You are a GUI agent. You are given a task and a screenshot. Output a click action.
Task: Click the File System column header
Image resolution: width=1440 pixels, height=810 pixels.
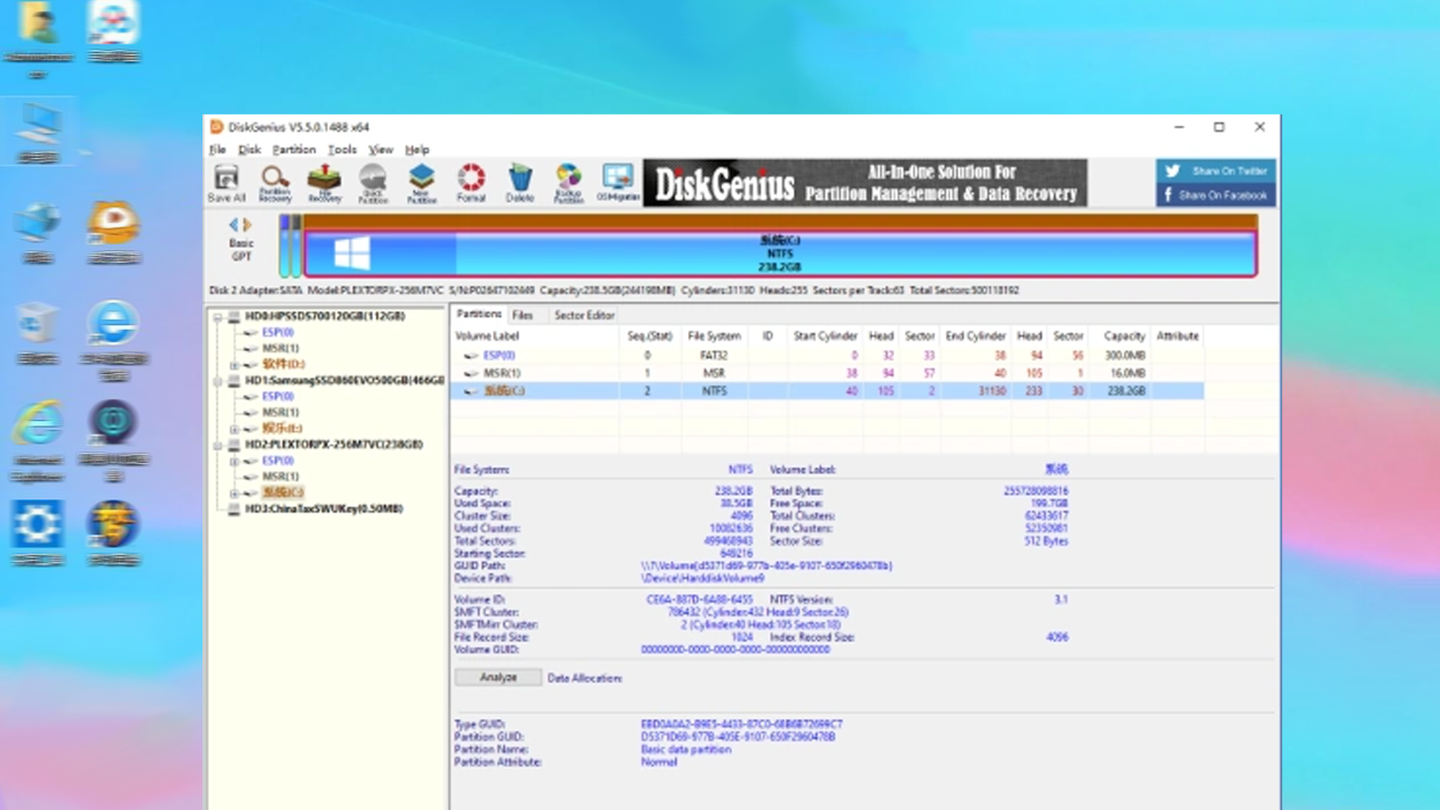click(x=715, y=336)
